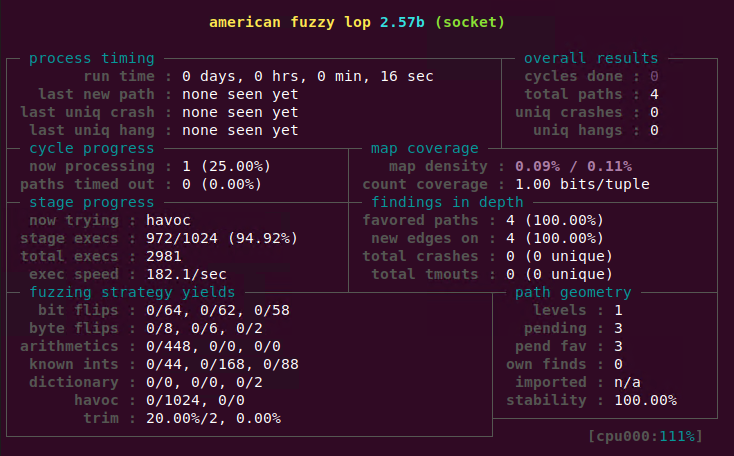734x456 pixels.
Task: Click the 'total tmouts' label
Action: point(425,274)
